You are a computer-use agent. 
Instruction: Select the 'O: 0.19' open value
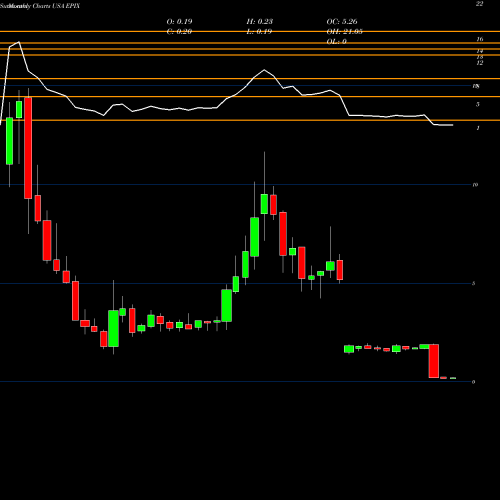(x=179, y=22)
